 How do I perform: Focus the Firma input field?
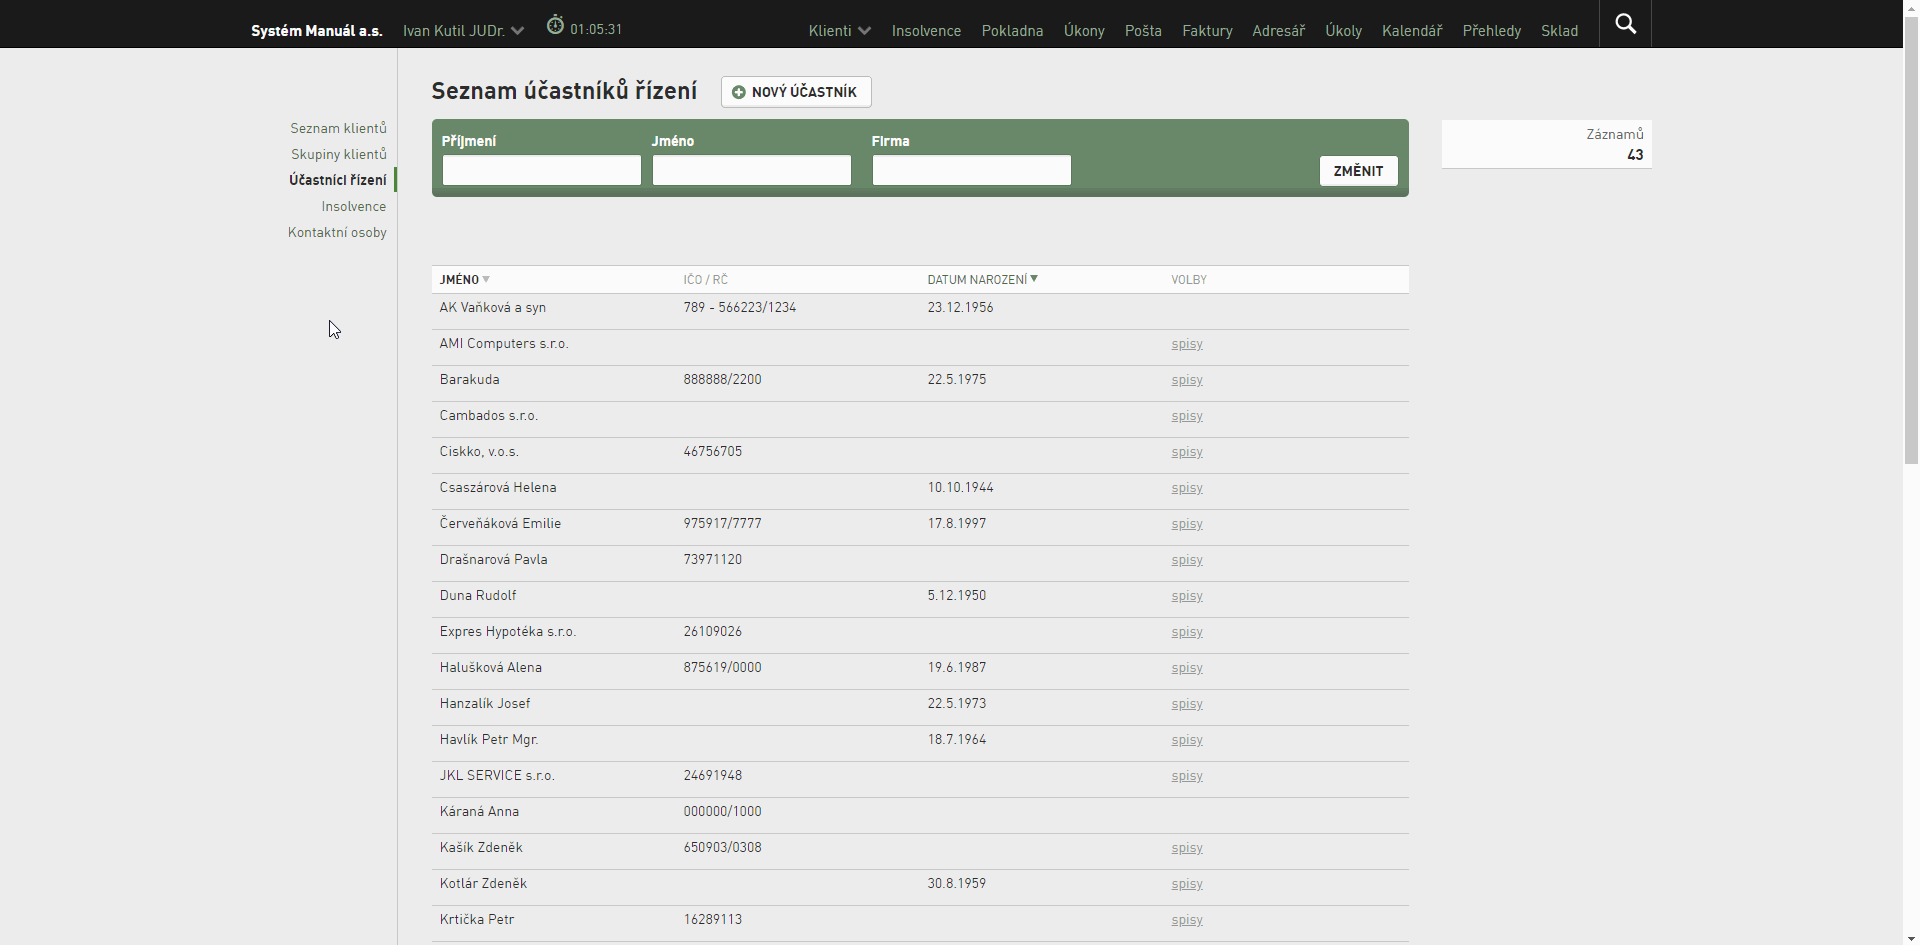[972, 170]
